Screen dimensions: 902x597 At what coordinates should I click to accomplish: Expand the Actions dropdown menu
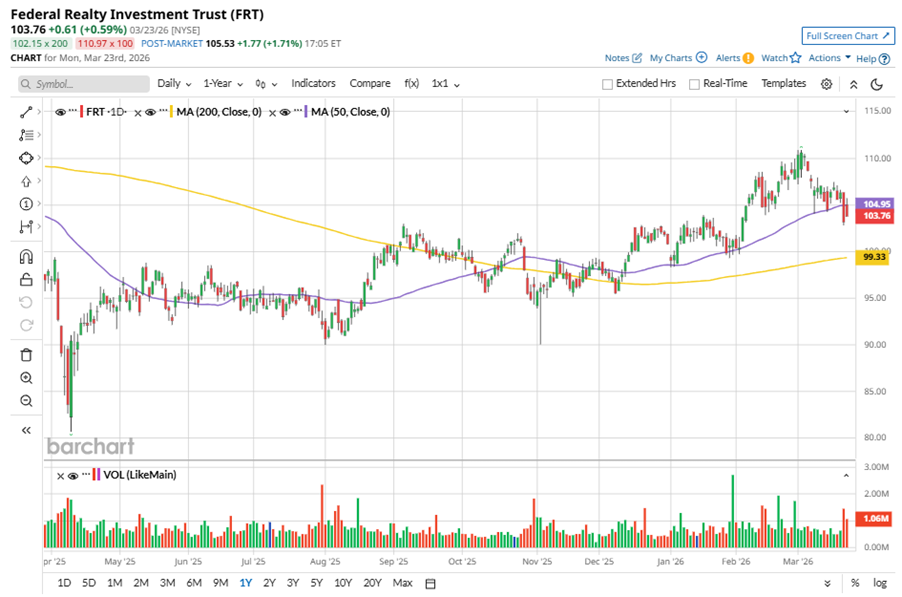(x=830, y=58)
